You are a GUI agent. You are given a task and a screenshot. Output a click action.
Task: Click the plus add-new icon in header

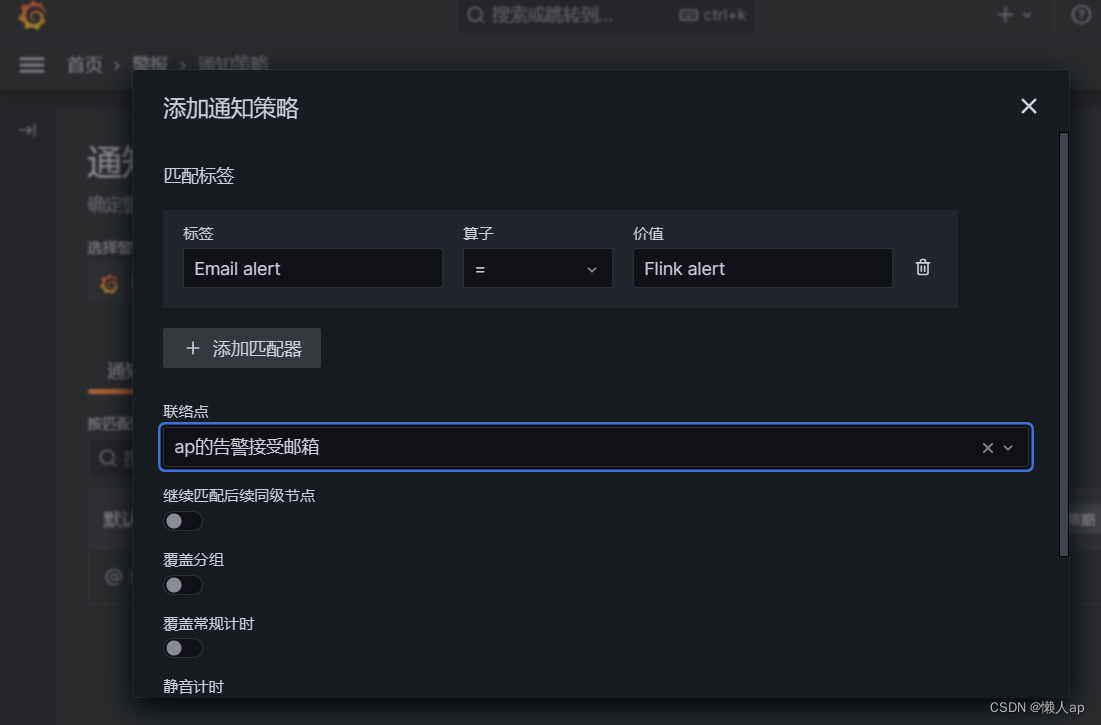coord(1005,15)
